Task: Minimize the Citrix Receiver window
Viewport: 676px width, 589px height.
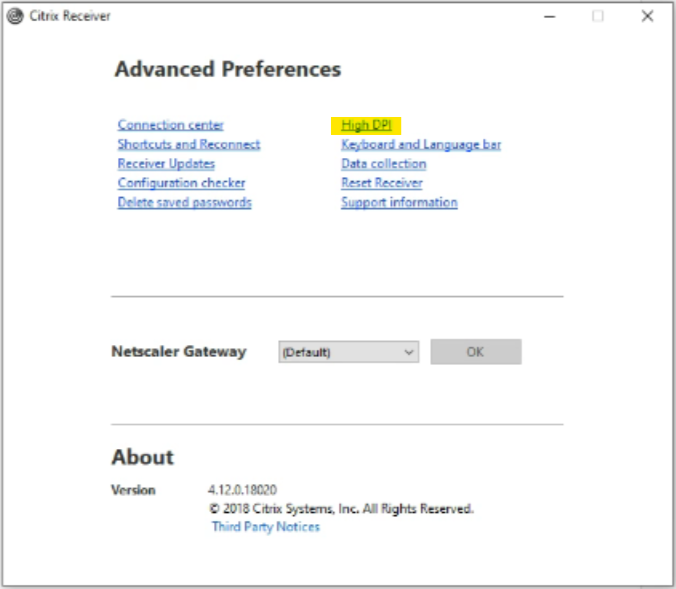Action: click(x=549, y=16)
